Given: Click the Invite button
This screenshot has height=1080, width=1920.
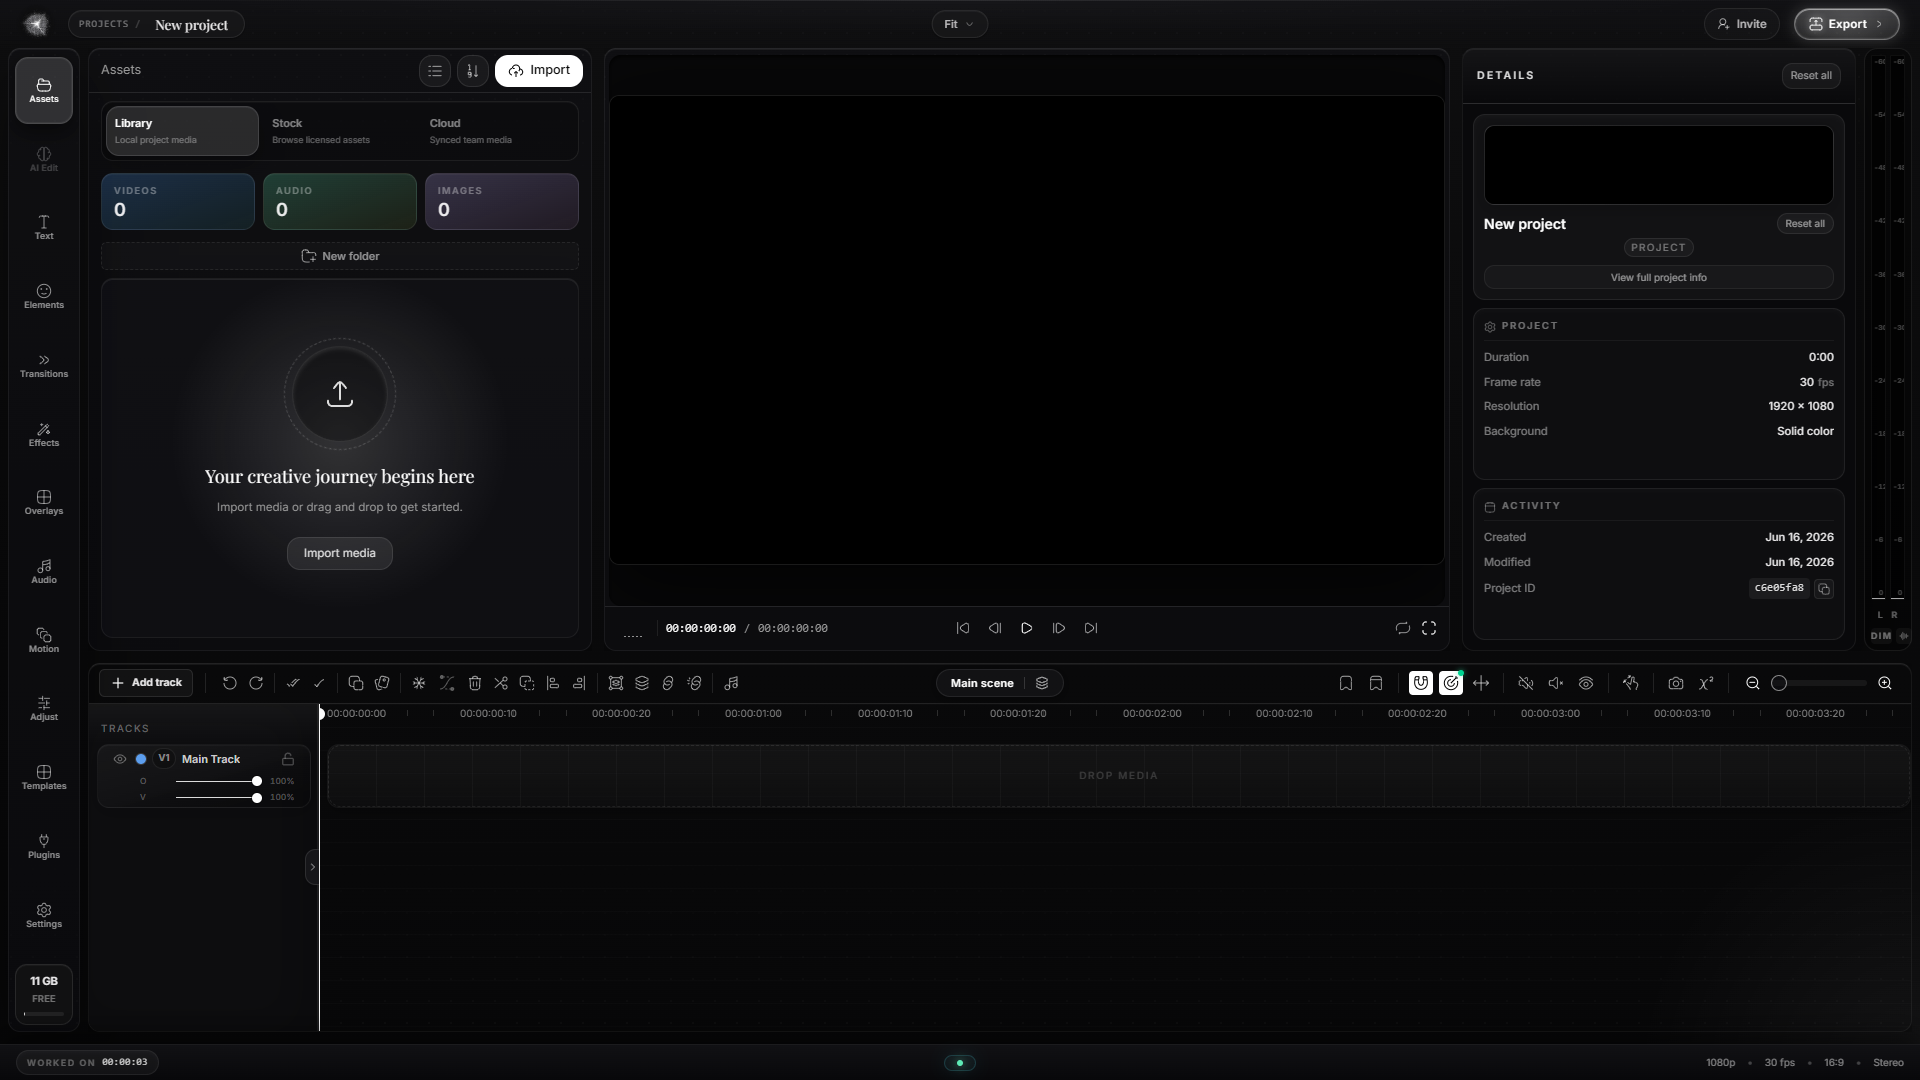Looking at the screenshot, I should (1742, 24).
